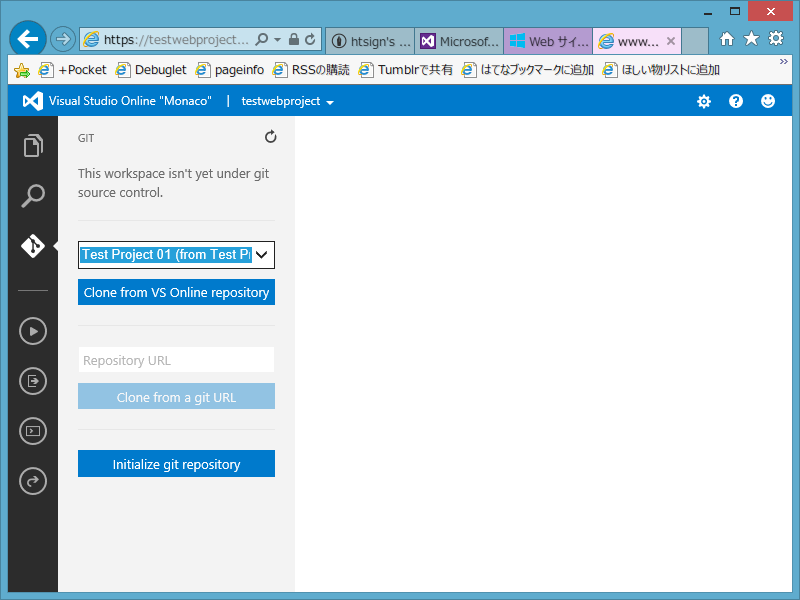This screenshot has width=800, height=600.
Task: Click the Output panel icon in sidebar
Action: click(x=33, y=381)
